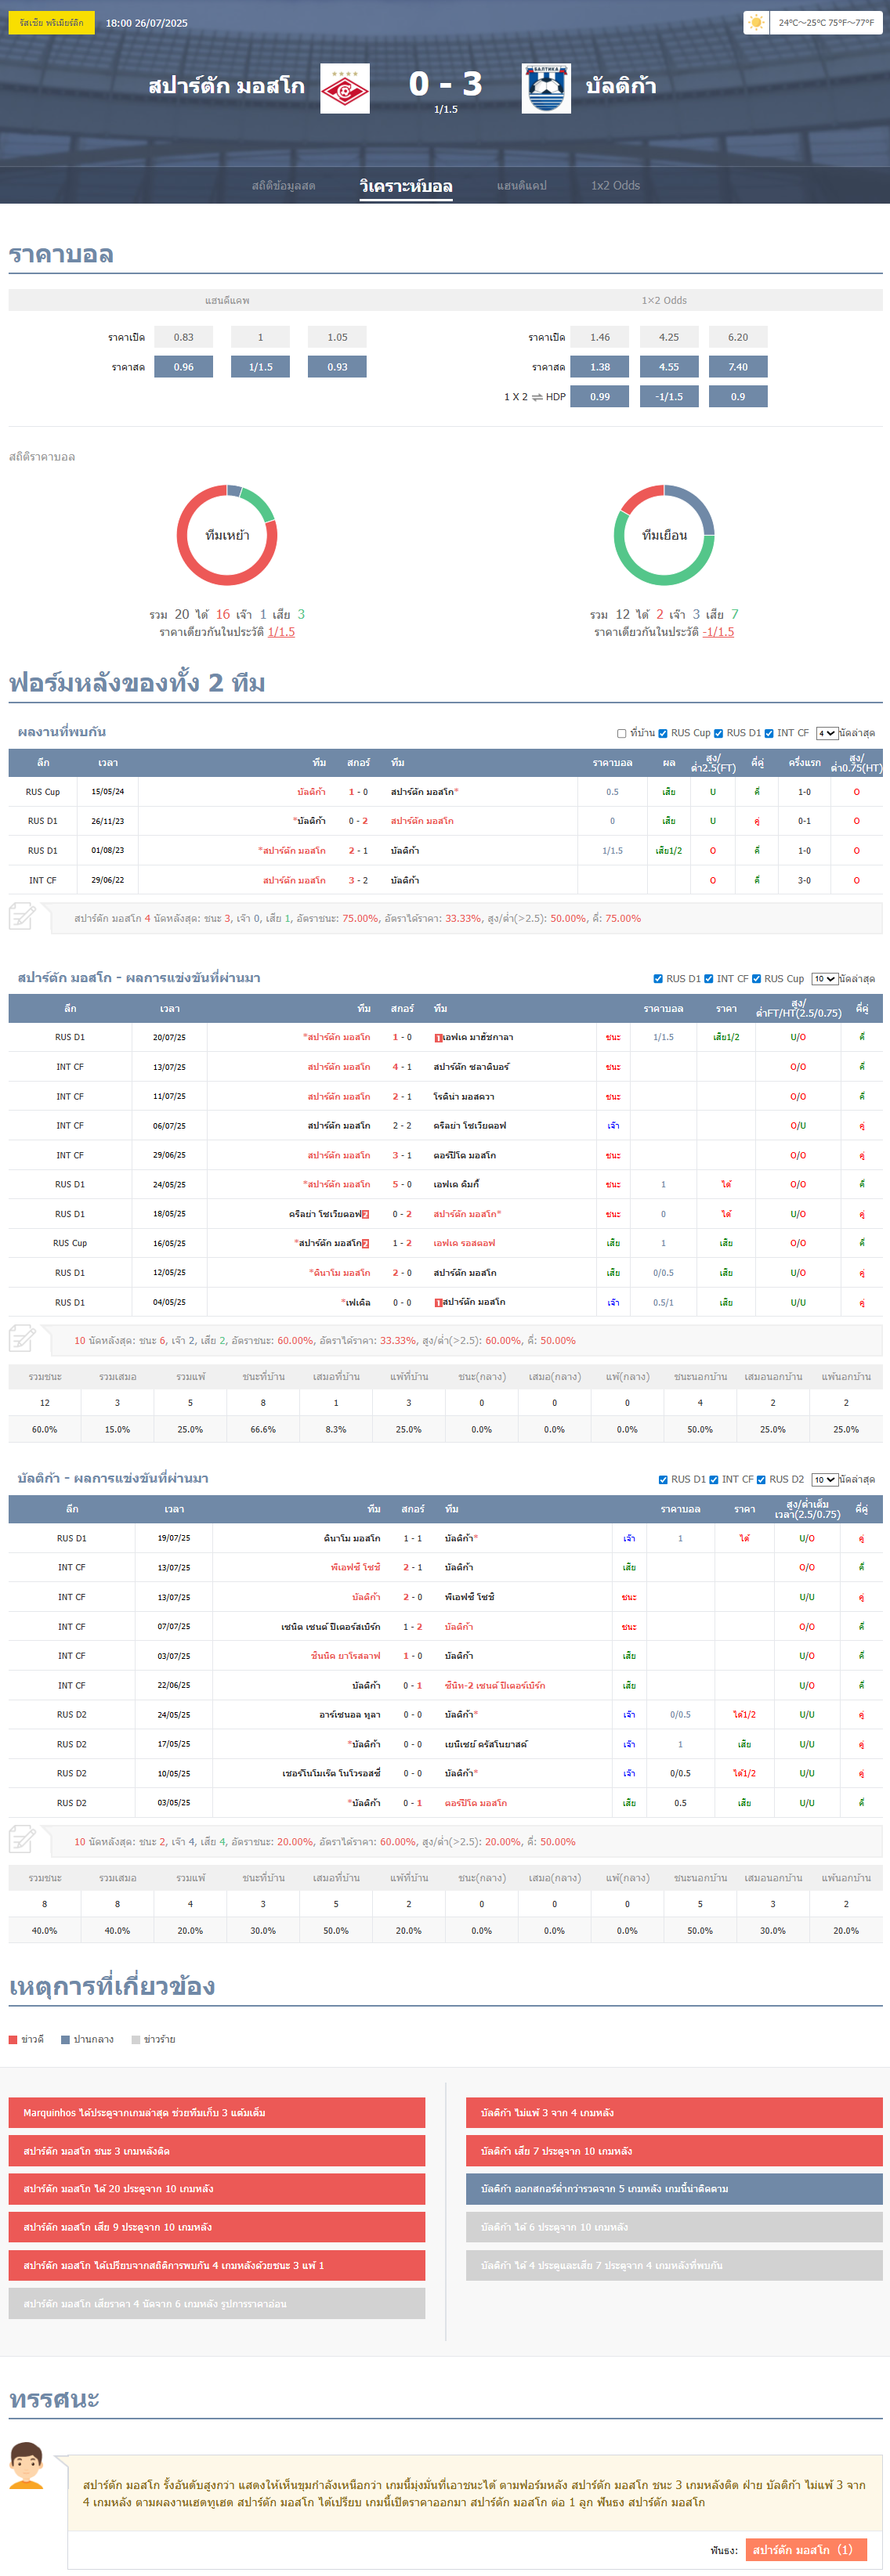Viewport: 890px width, 2576px height.
Task: Click the live draw odds 4.55
Action: (x=669, y=367)
